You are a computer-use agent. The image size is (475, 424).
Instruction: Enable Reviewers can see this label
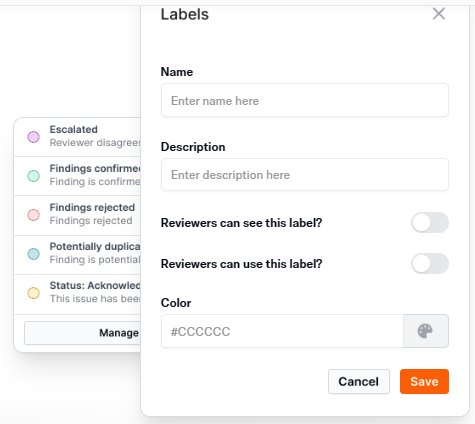click(430, 223)
